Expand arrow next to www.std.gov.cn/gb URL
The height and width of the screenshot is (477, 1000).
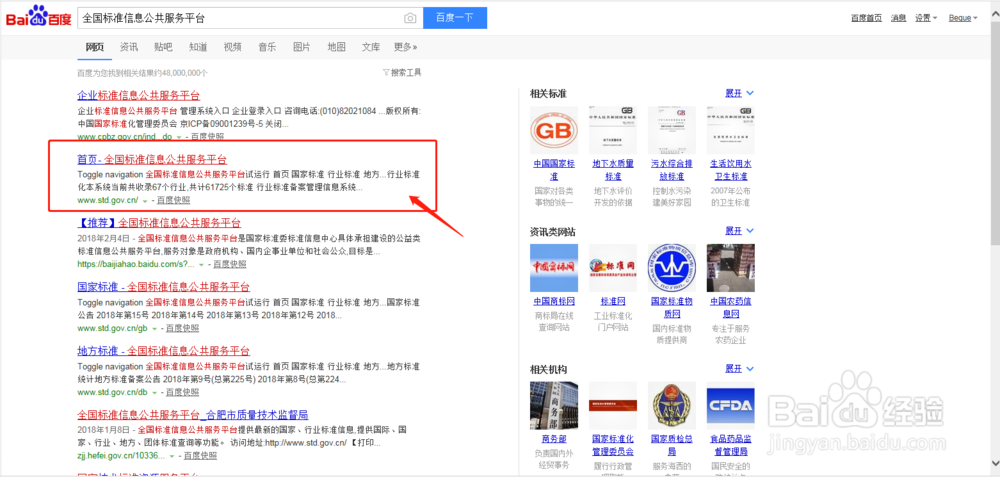pos(154,328)
